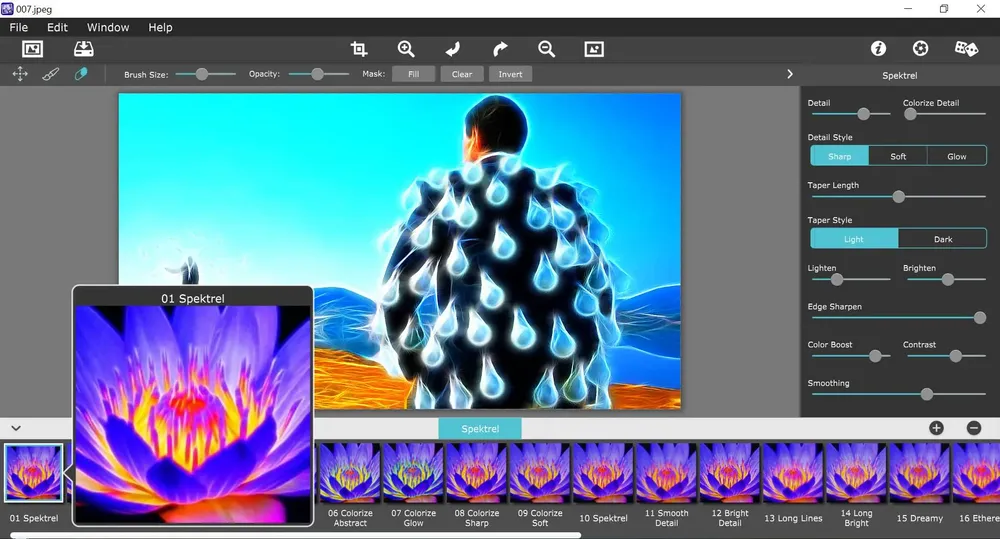Click the Spektrel preset category tab

click(480, 429)
